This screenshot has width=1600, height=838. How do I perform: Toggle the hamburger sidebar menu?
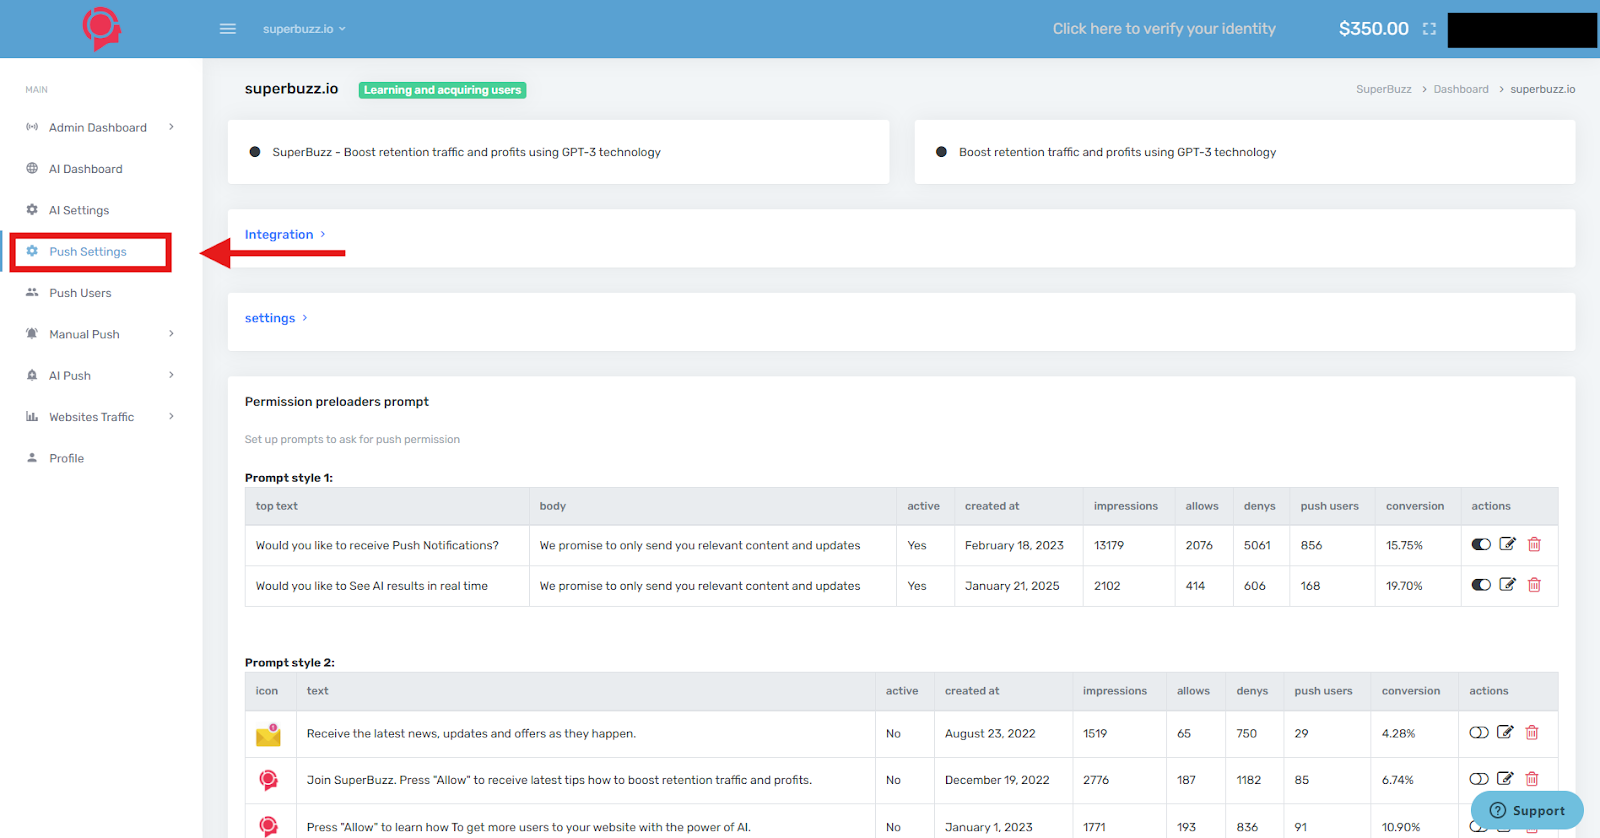228,29
